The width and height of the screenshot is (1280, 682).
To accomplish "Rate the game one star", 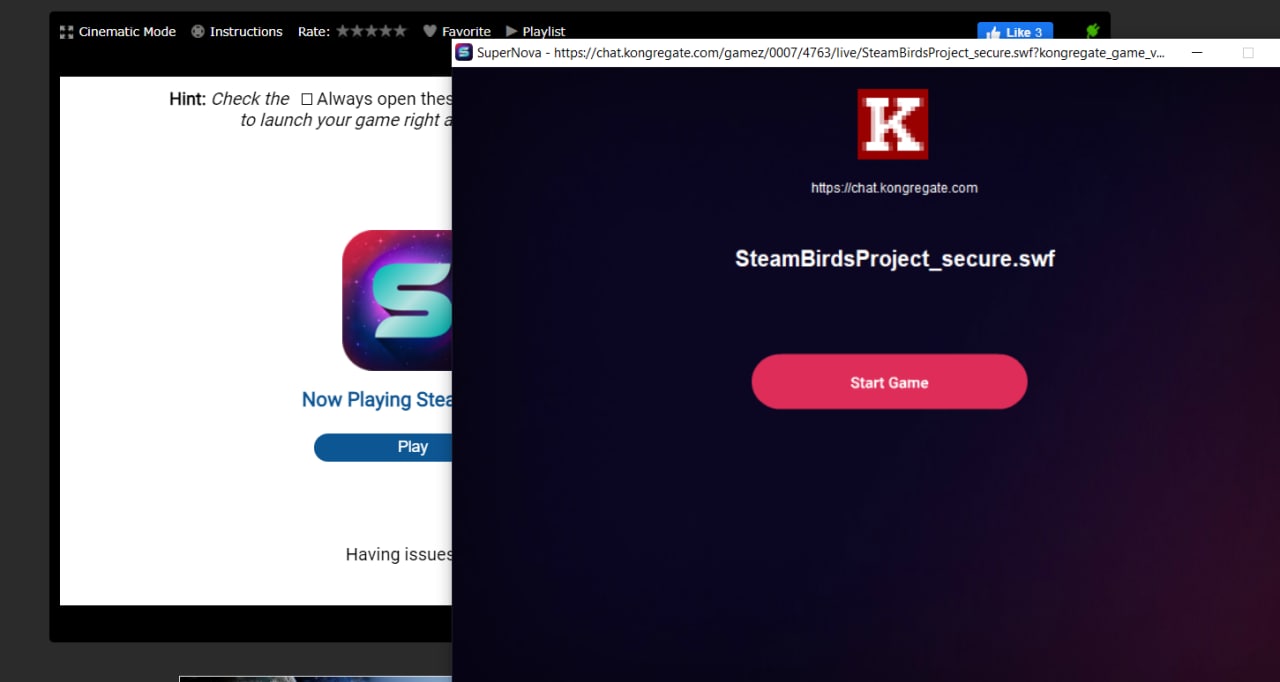I will (343, 31).
